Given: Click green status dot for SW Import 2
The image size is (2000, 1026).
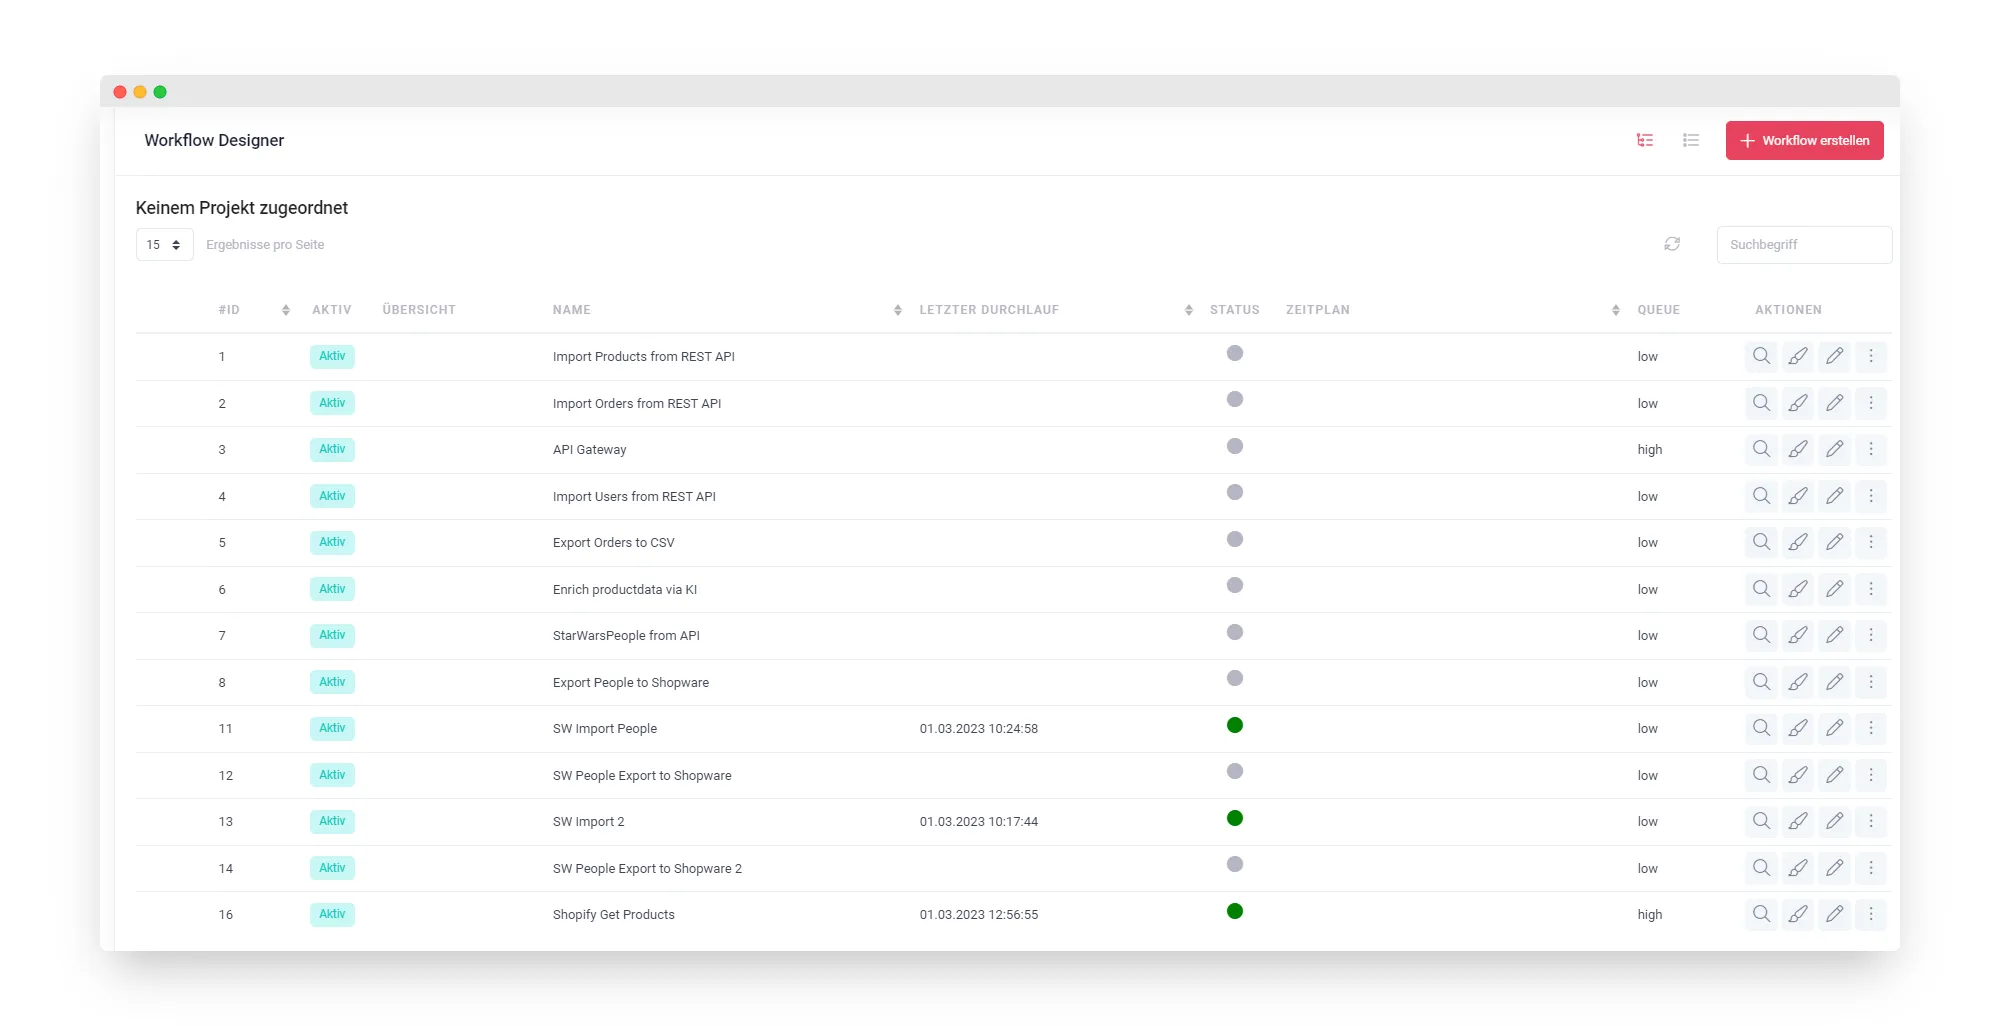Looking at the screenshot, I should [1235, 818].
